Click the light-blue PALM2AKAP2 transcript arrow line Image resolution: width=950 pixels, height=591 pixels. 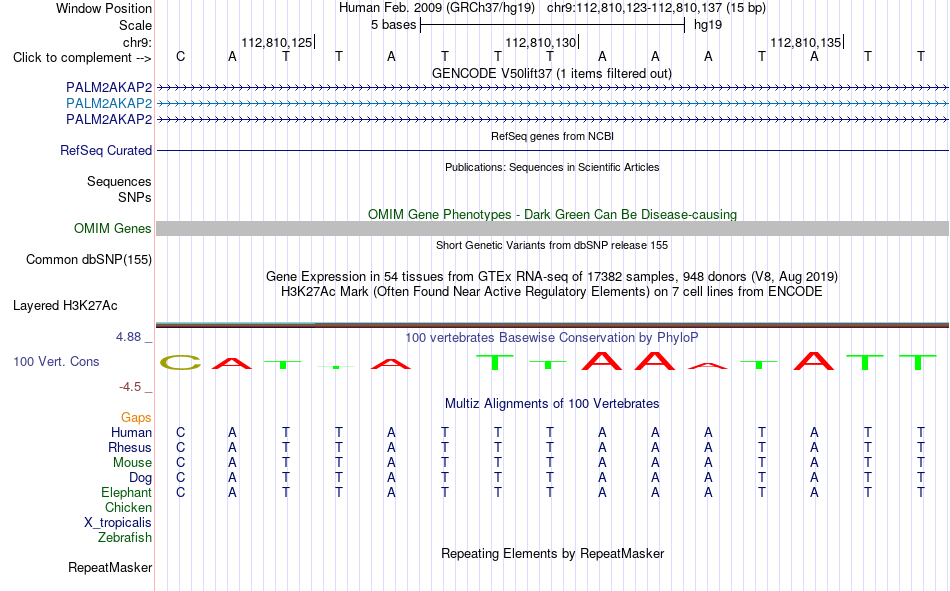click(552, 104)
